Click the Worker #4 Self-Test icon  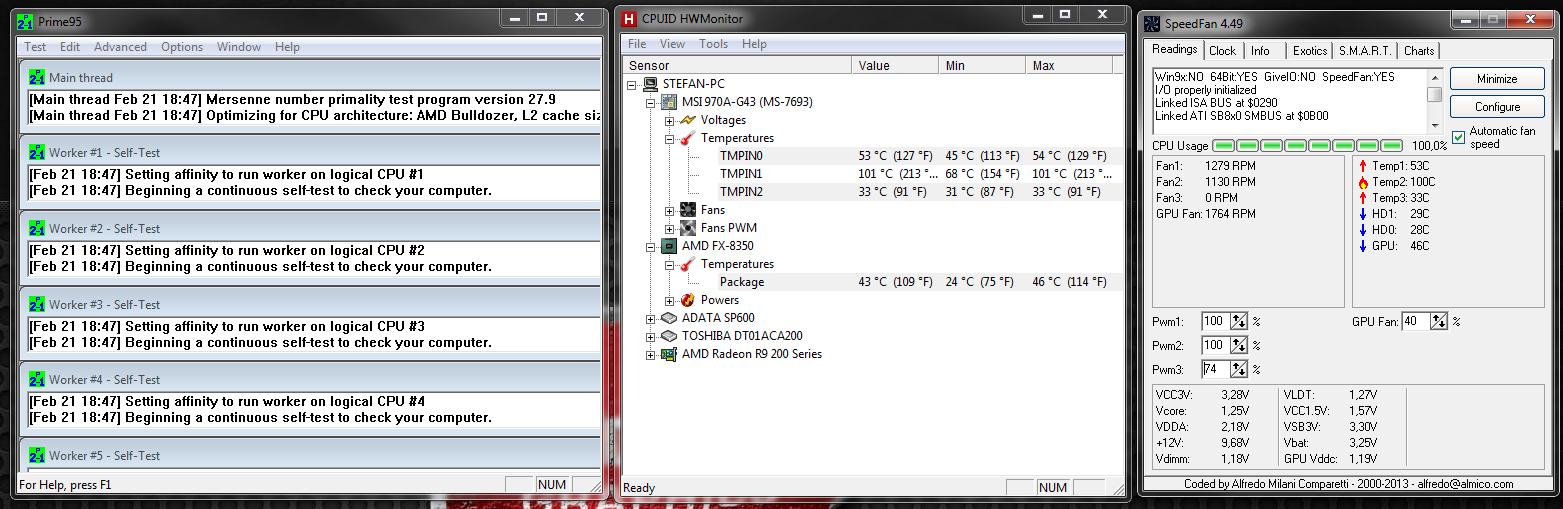37,379
